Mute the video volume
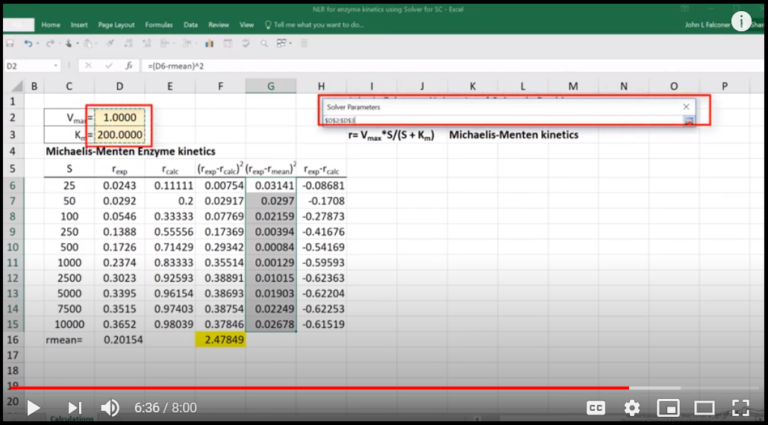 point(110,407)
